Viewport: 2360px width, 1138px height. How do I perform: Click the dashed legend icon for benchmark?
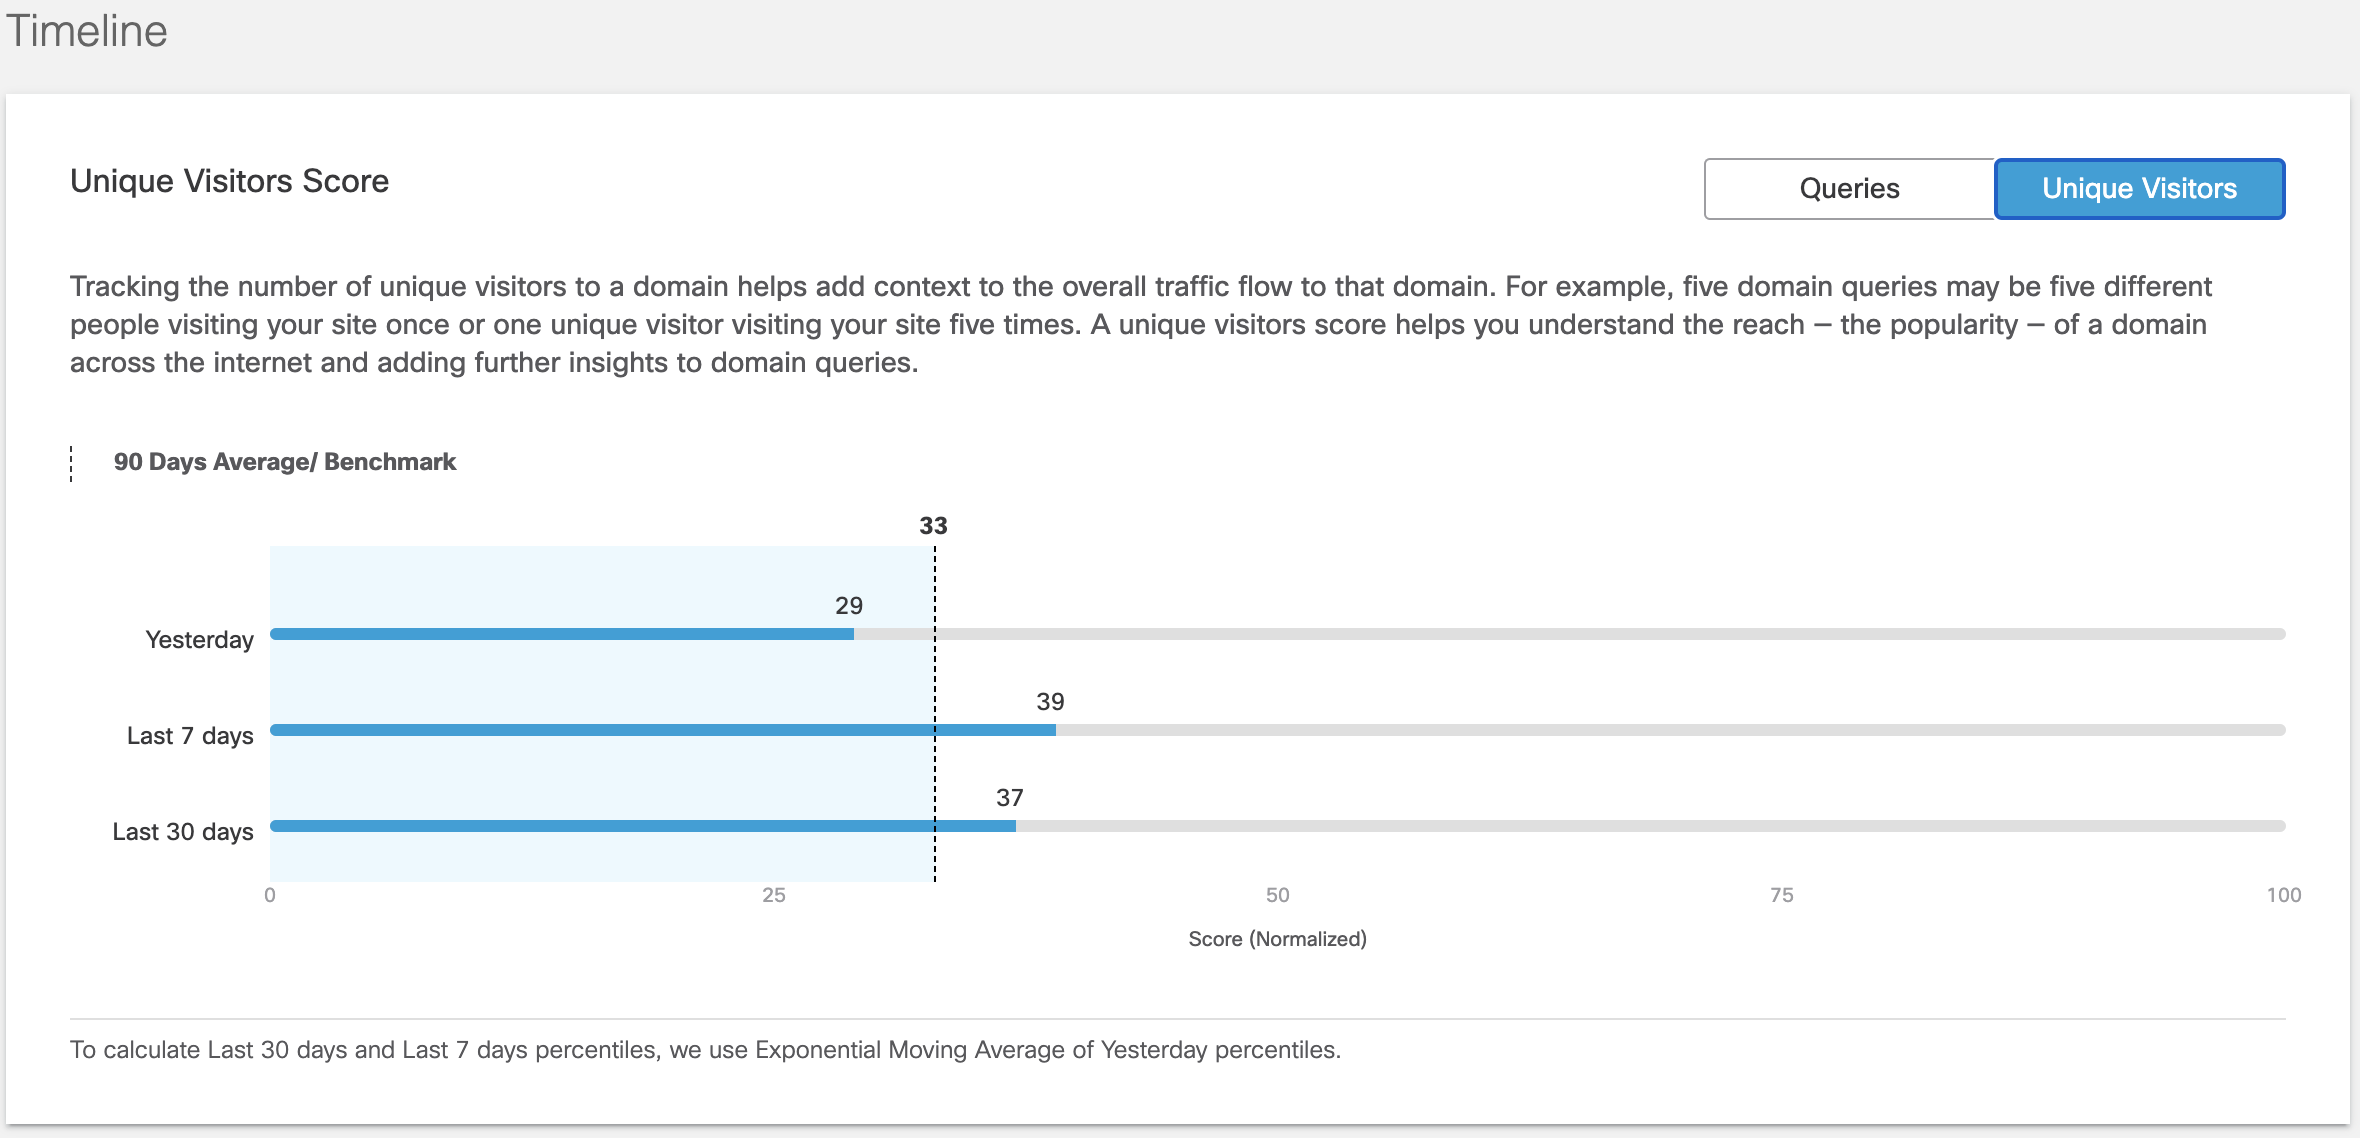(x=71, y=463)
